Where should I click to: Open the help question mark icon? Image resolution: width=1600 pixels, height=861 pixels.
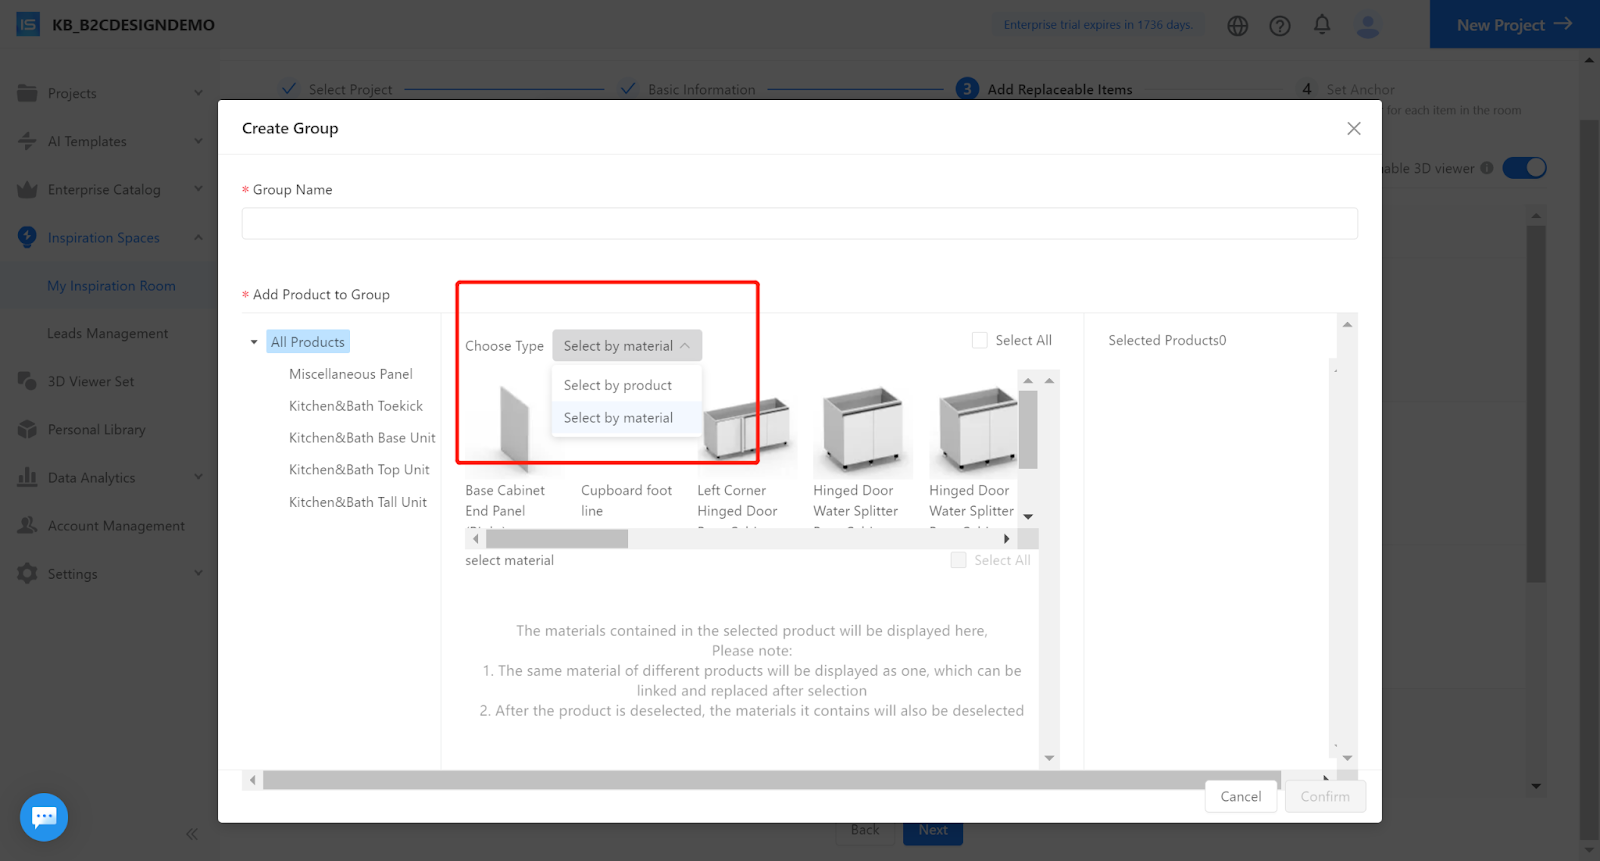[1280, 26]
